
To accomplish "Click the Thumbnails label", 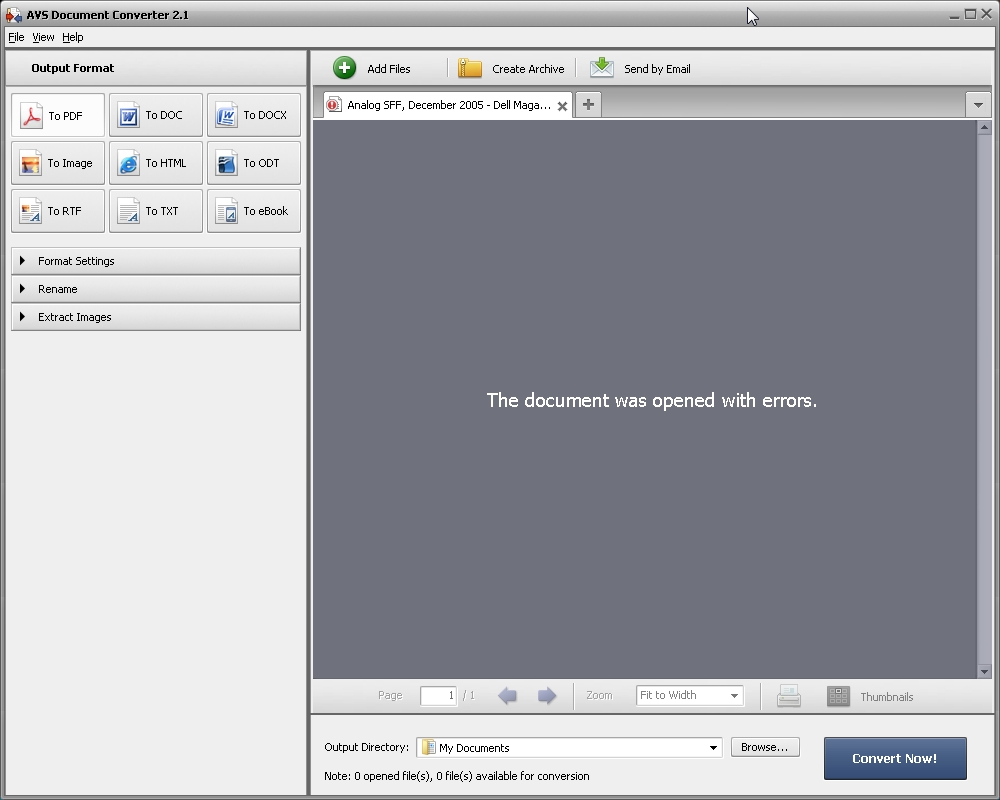I will click(886, 697).
